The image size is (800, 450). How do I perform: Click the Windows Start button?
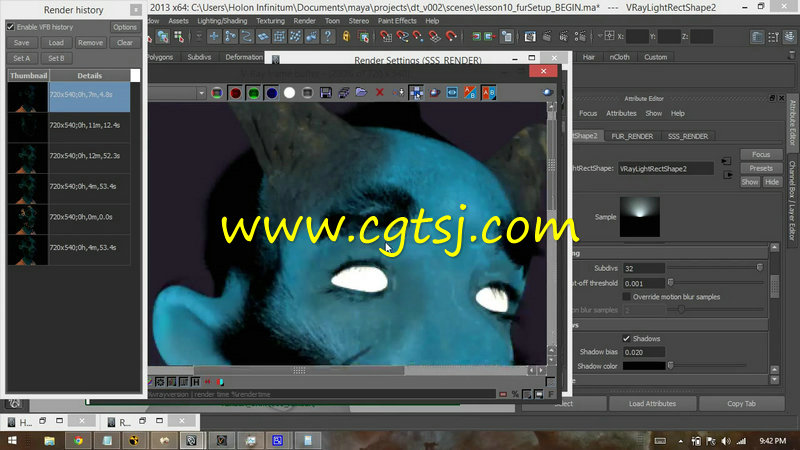click(12, 440)
